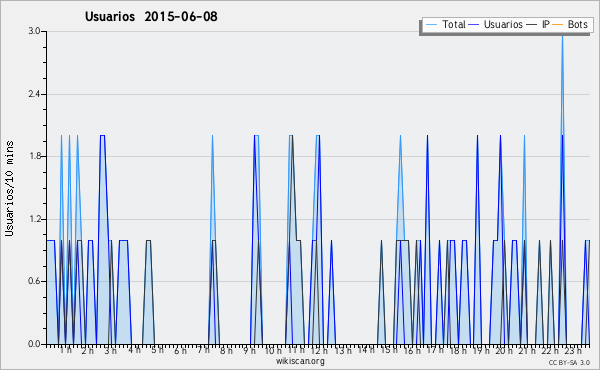
Task: Click the '16 h' x-axis label
Action: pos(412,350)
